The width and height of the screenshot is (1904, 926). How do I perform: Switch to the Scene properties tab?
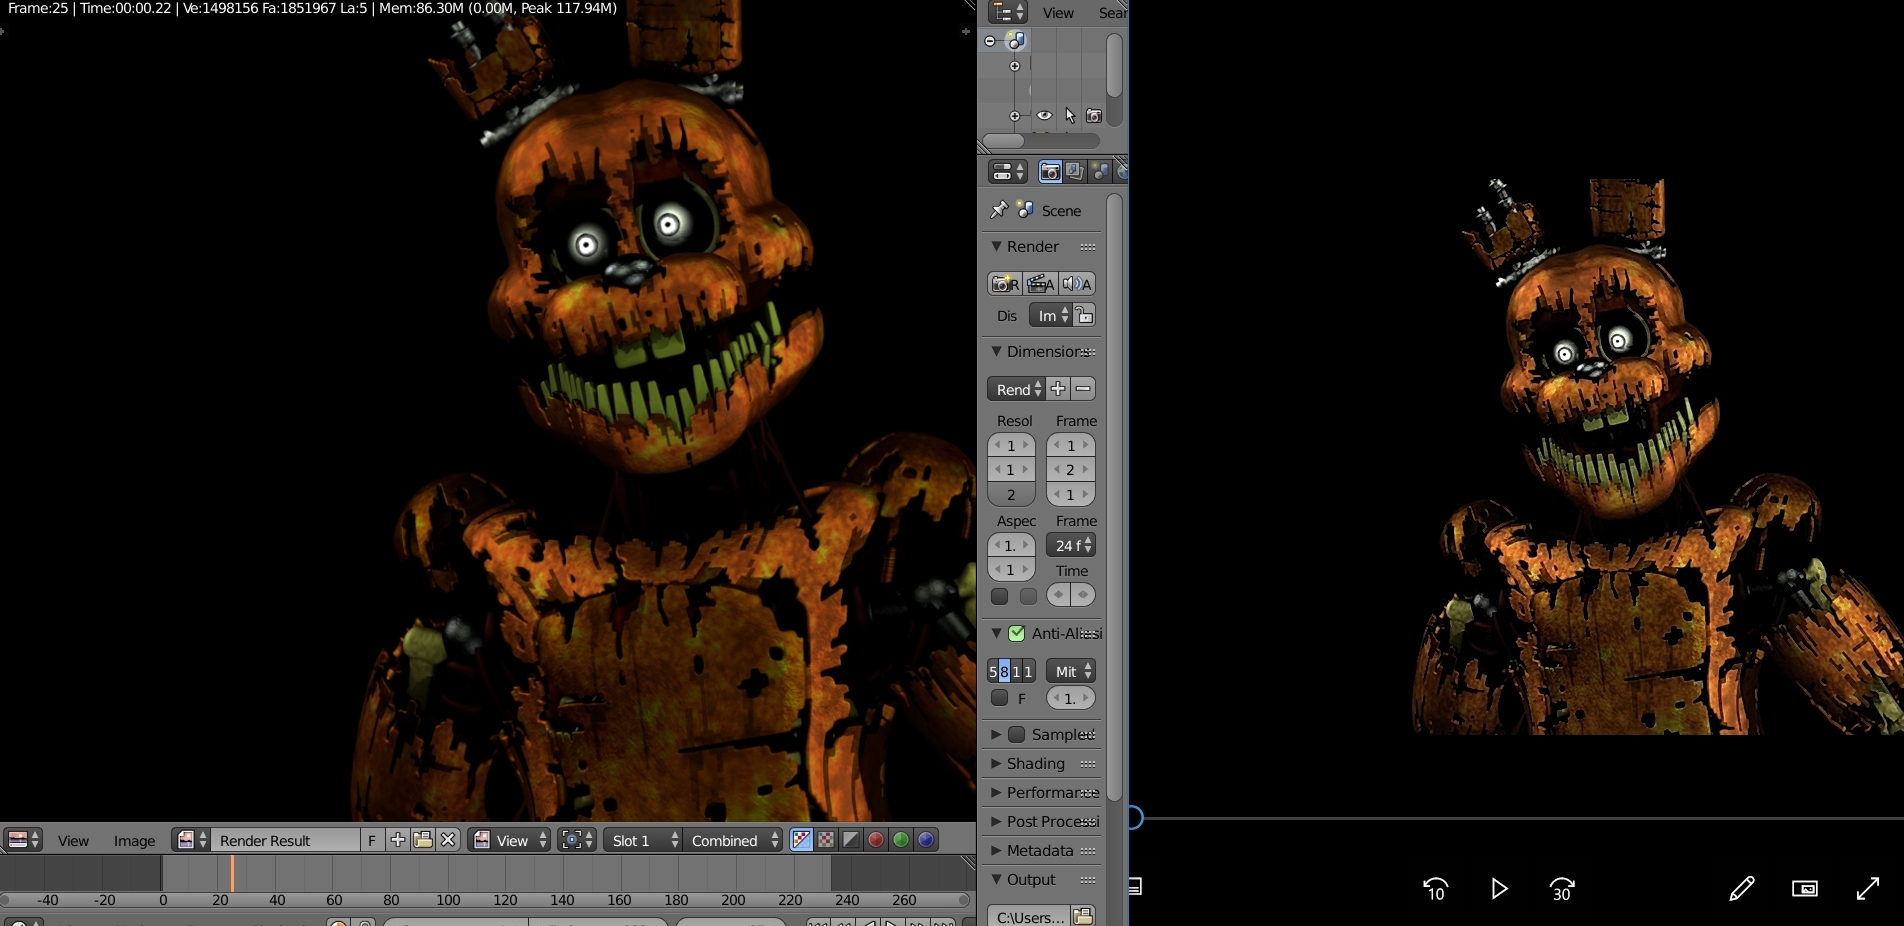[1100, 172]
